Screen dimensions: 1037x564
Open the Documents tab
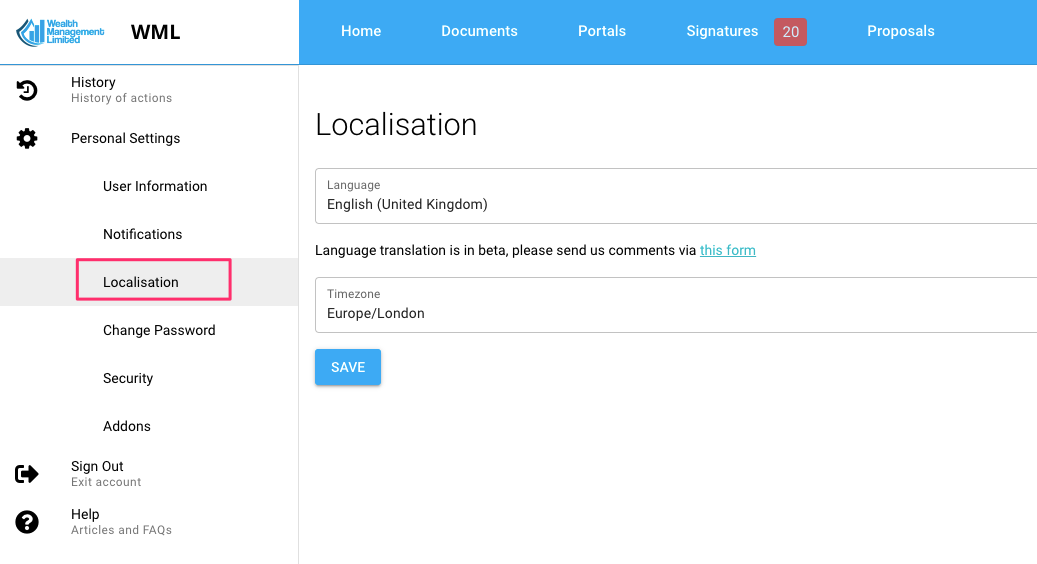pos(479,32)
